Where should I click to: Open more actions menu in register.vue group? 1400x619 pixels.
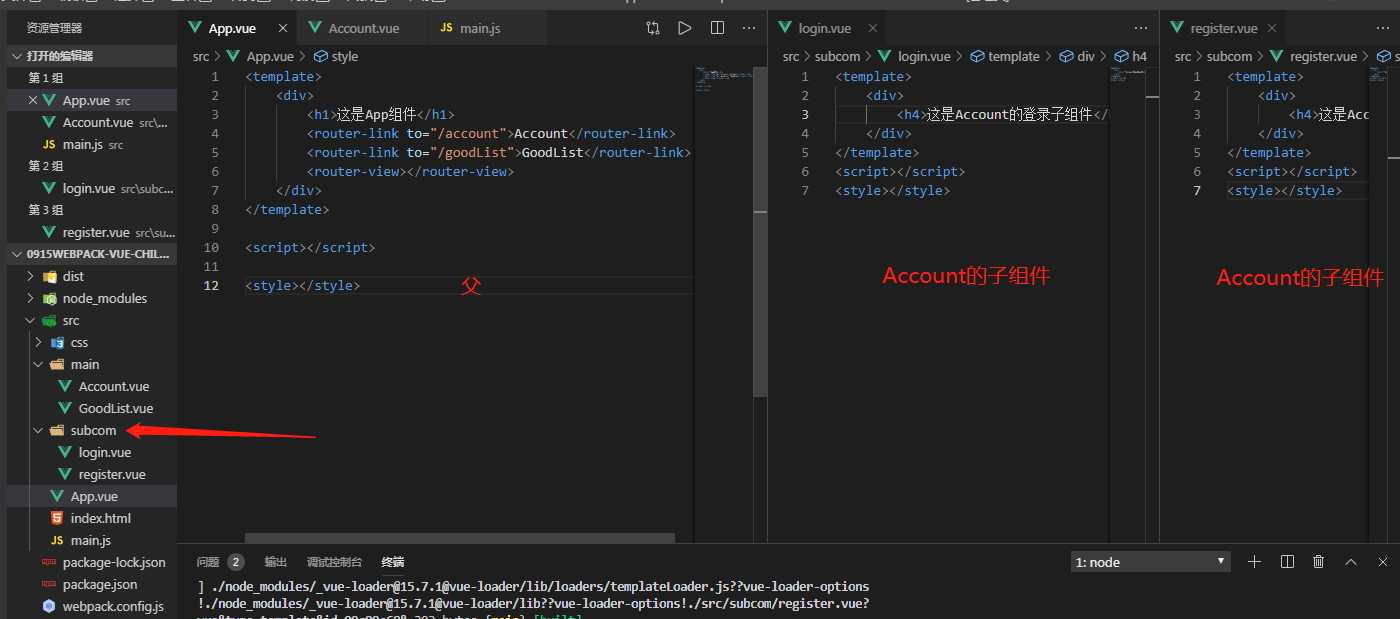[1385, 28]
